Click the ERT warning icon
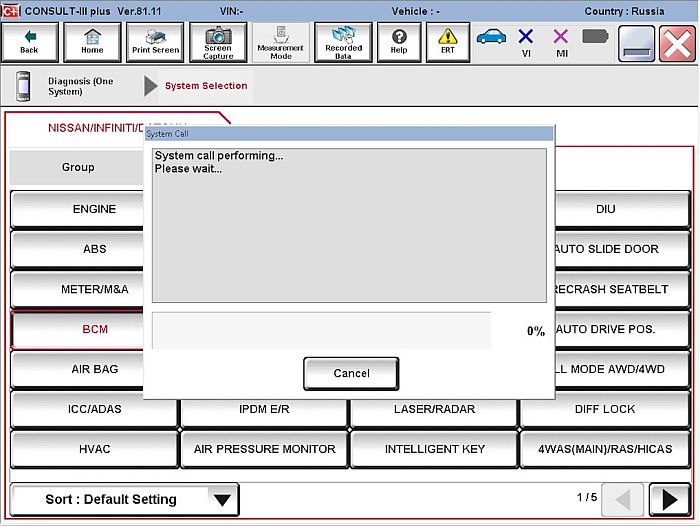Image resolution: width=700 pixels, height=526 pixels. [x=448, y=42]
